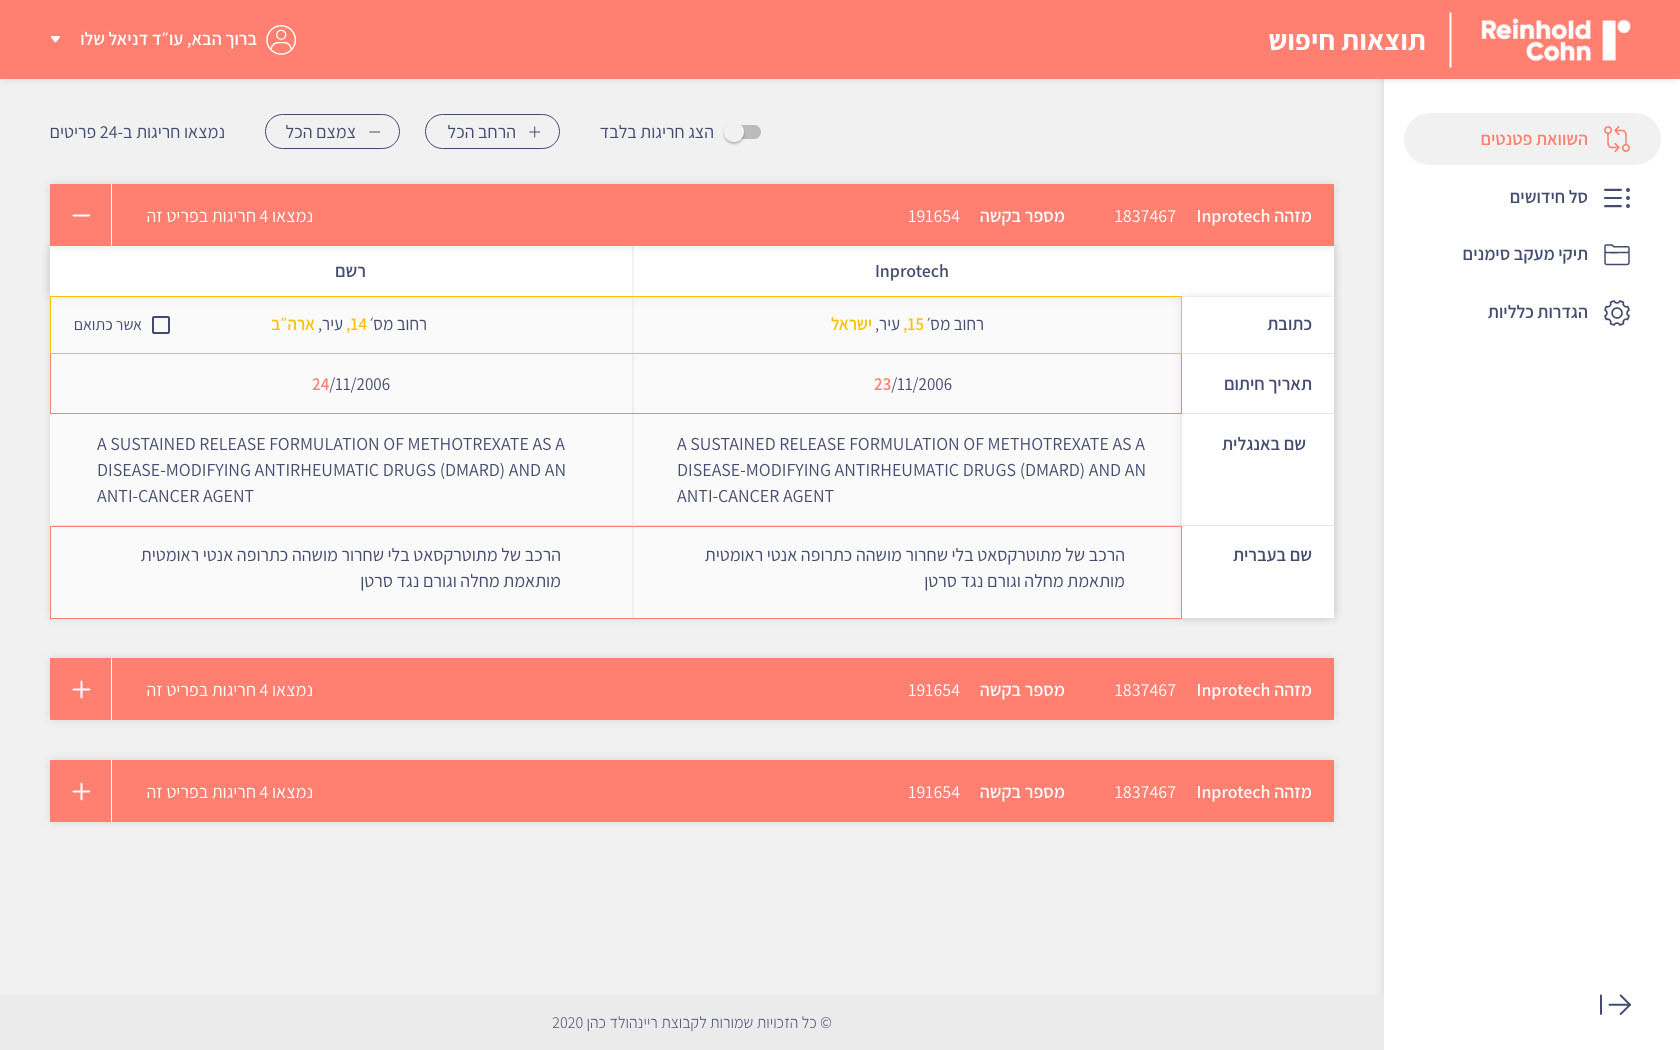Click the settings gear icon
Viewport: 1680px width, 1050px height.
pos(1617,313)
